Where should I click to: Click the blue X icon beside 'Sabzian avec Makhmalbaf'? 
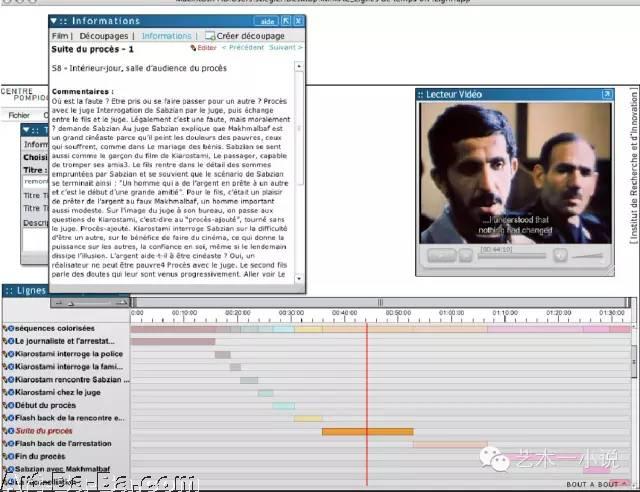coord(11,469)
